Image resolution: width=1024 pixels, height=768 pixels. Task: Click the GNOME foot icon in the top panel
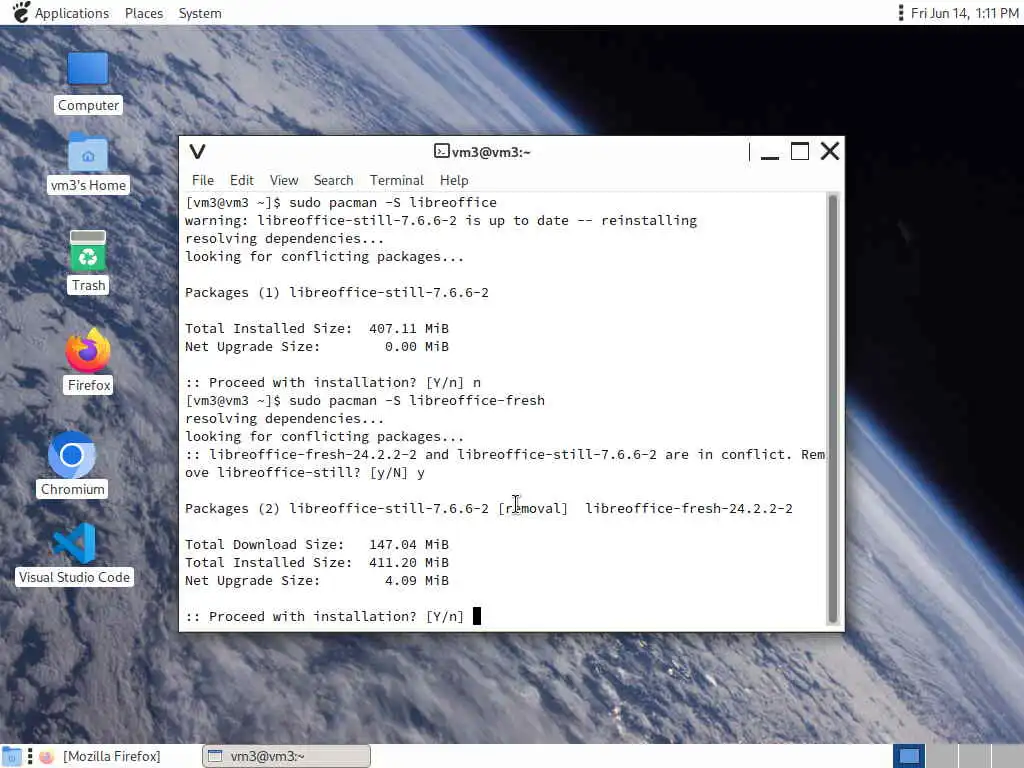pyautogui.click(x=21, y=12)
